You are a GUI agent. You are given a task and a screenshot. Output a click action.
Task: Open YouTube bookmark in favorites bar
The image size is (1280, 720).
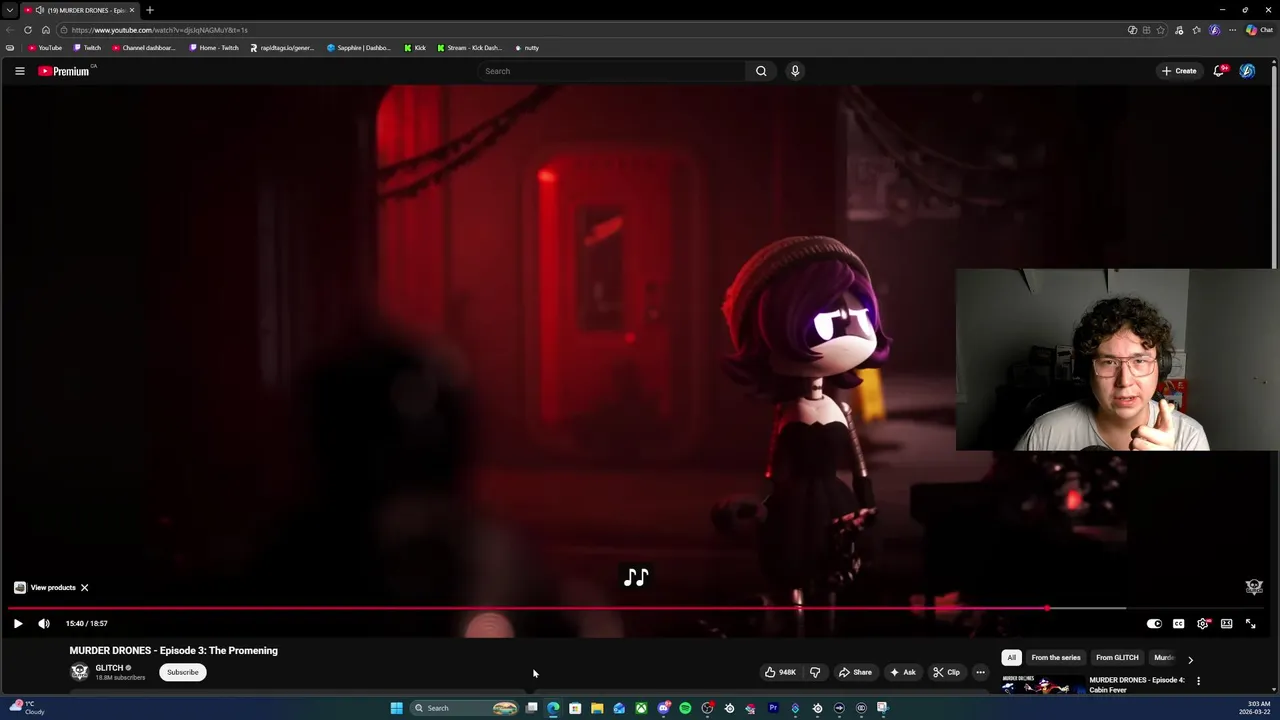45,48
